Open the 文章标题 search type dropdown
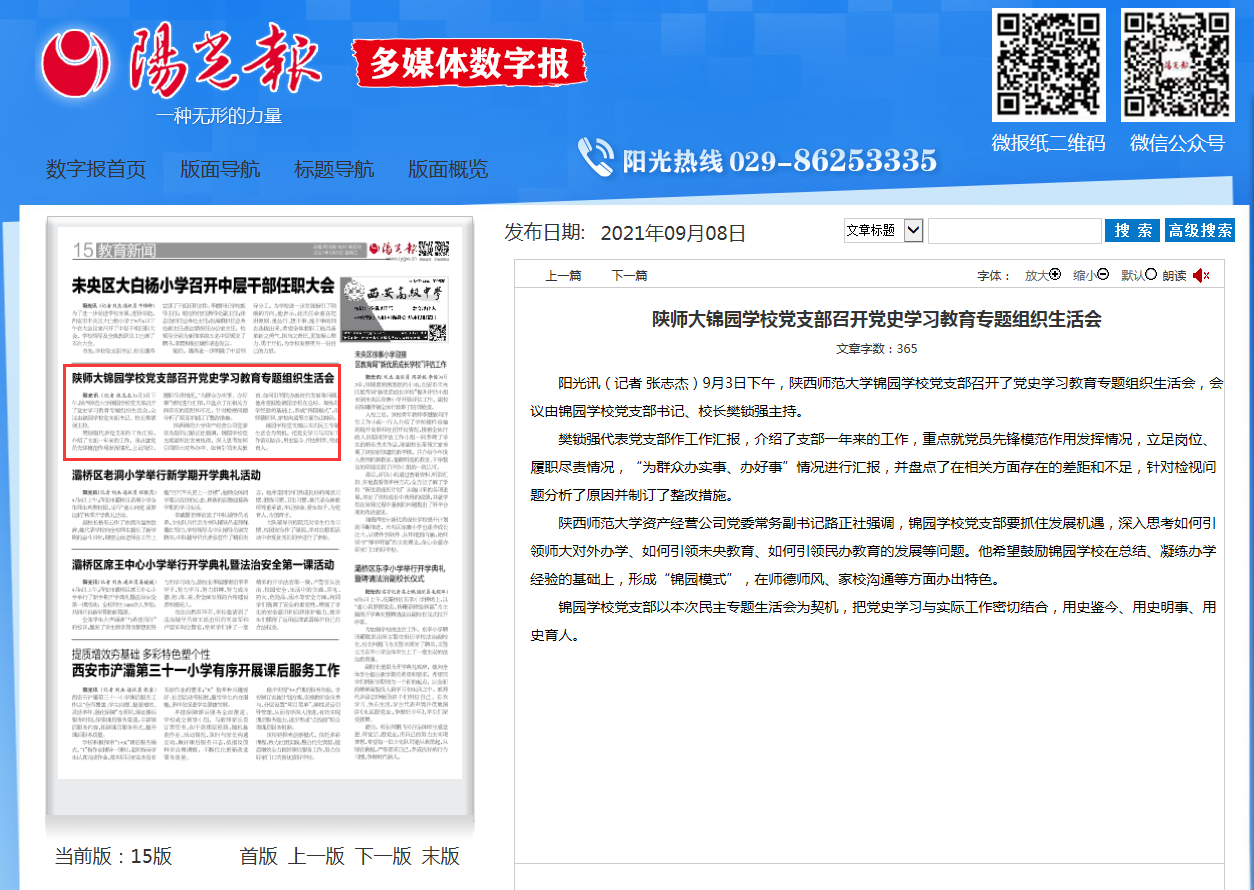Viewport: 1254px width, 890px height. (883, 231)
